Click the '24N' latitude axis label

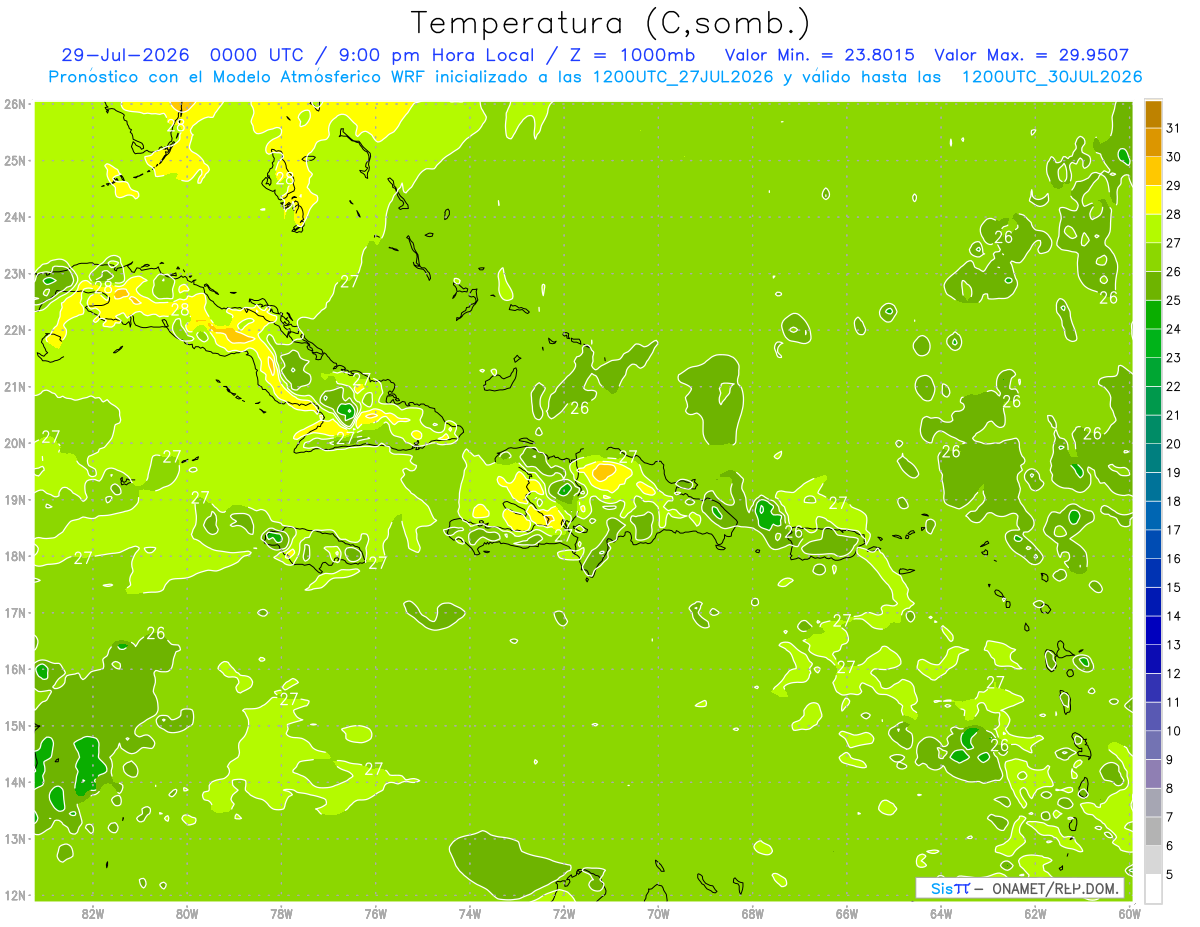click(x=14, y=217)
